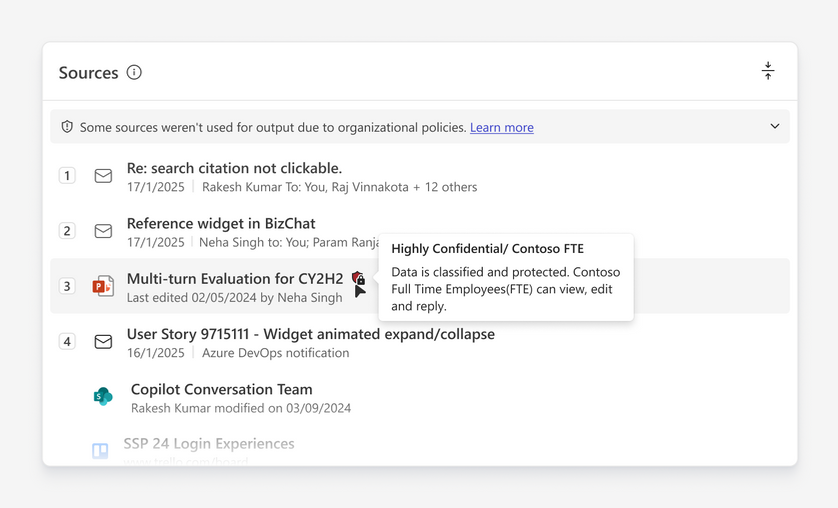Open User Story 9715111 widget notification
Viewport: 838px width, 508px height.
[x=310, y=334]
